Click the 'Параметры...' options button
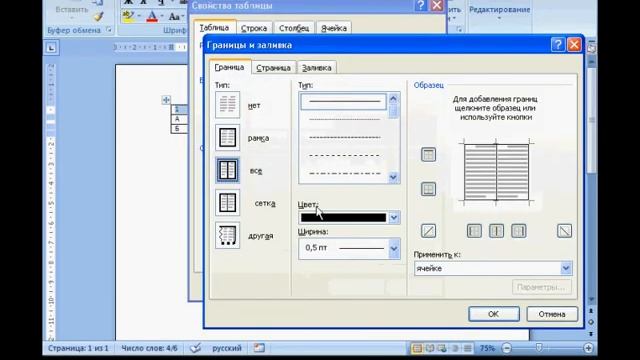 541,287
